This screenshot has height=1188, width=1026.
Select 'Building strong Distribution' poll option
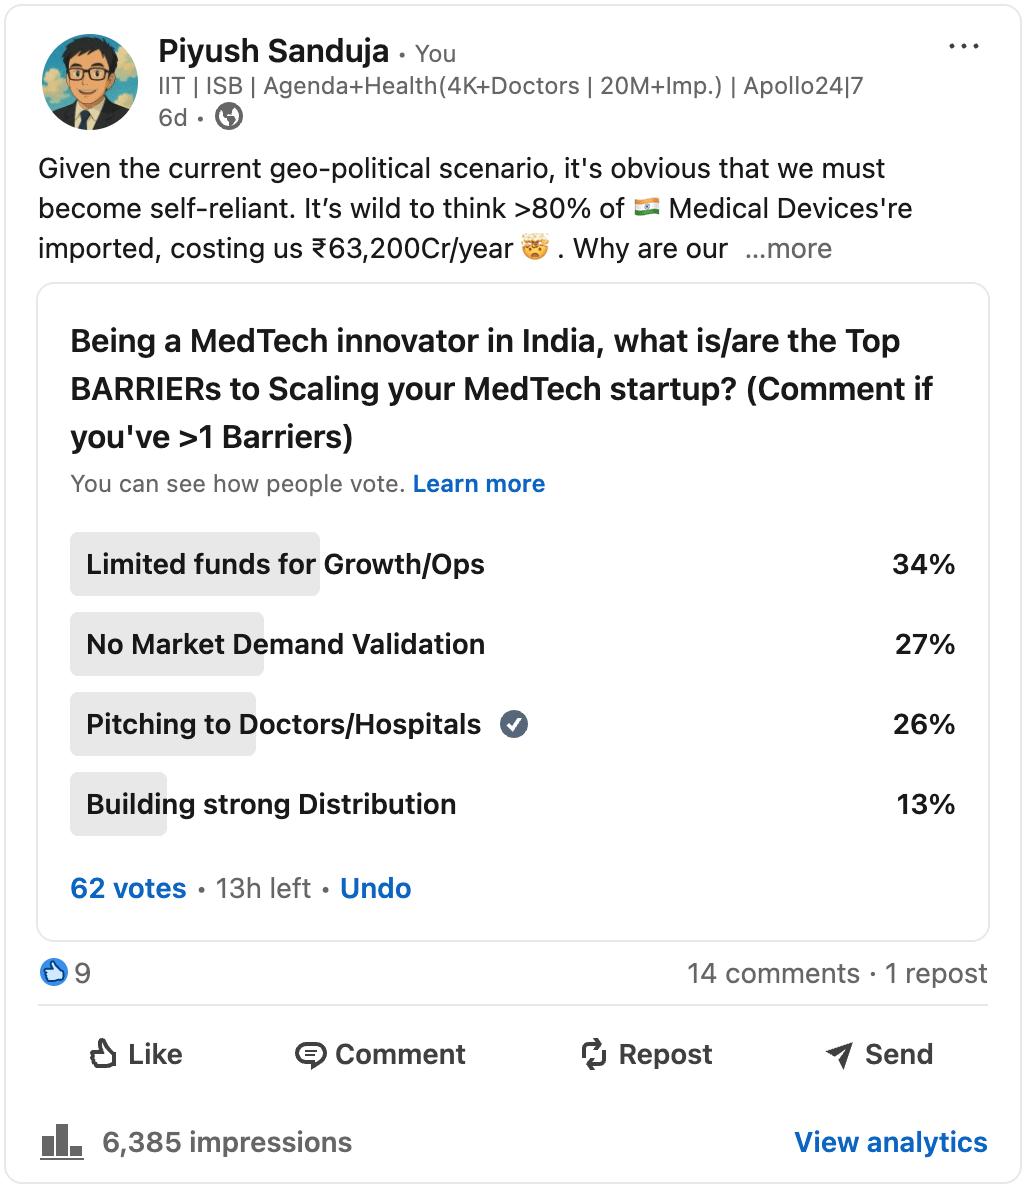click(271, 804)
